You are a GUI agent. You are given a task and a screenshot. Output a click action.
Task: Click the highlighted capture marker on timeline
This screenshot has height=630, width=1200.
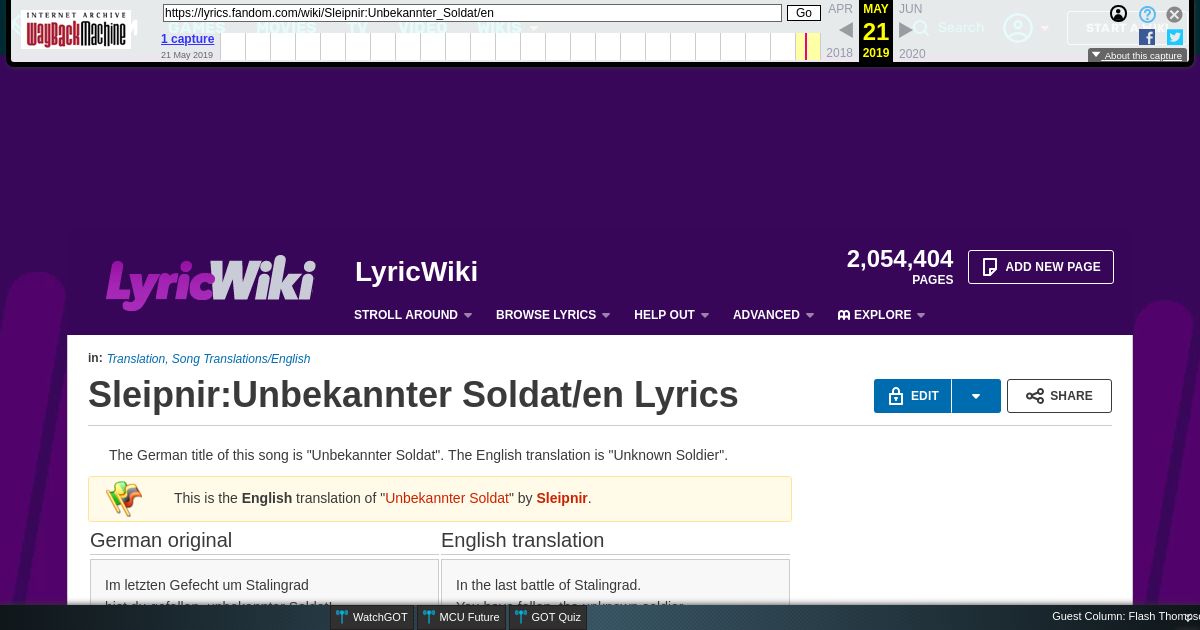click(x=806, y=46)
